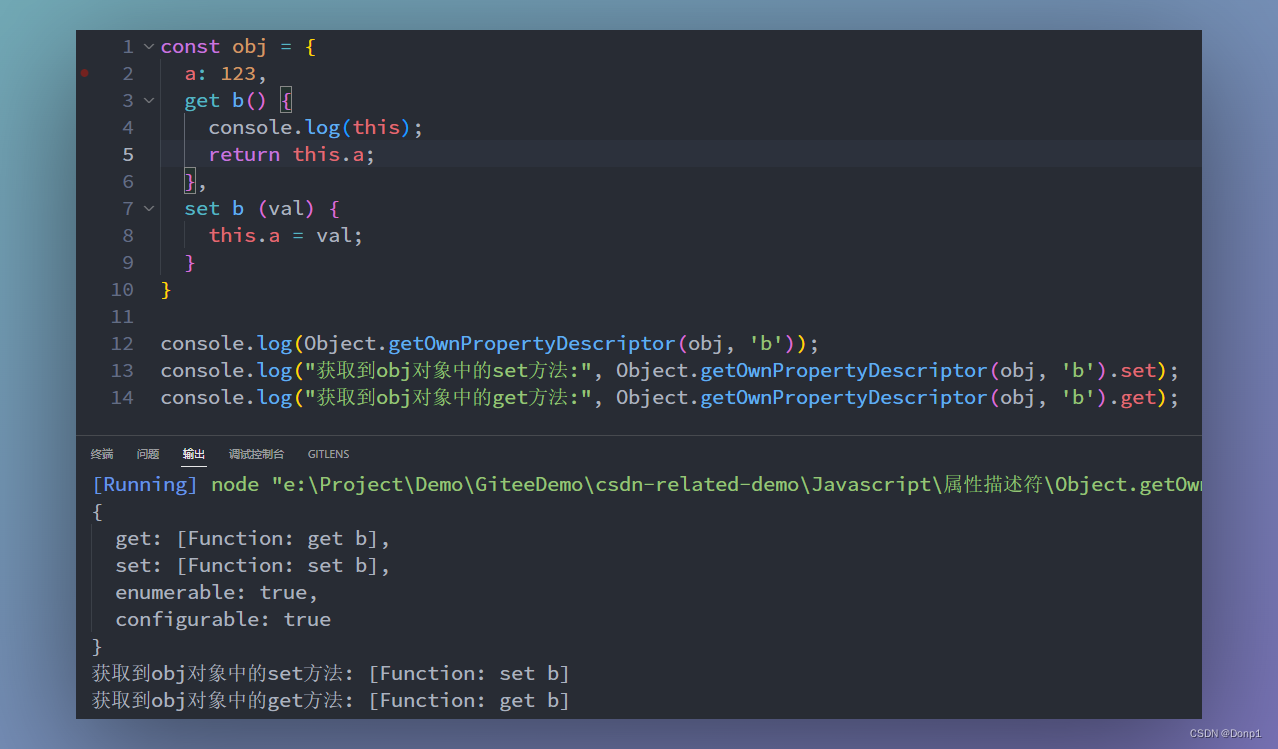
Task: Click the '.set' property on line 13
Action: coord(1132,370)
